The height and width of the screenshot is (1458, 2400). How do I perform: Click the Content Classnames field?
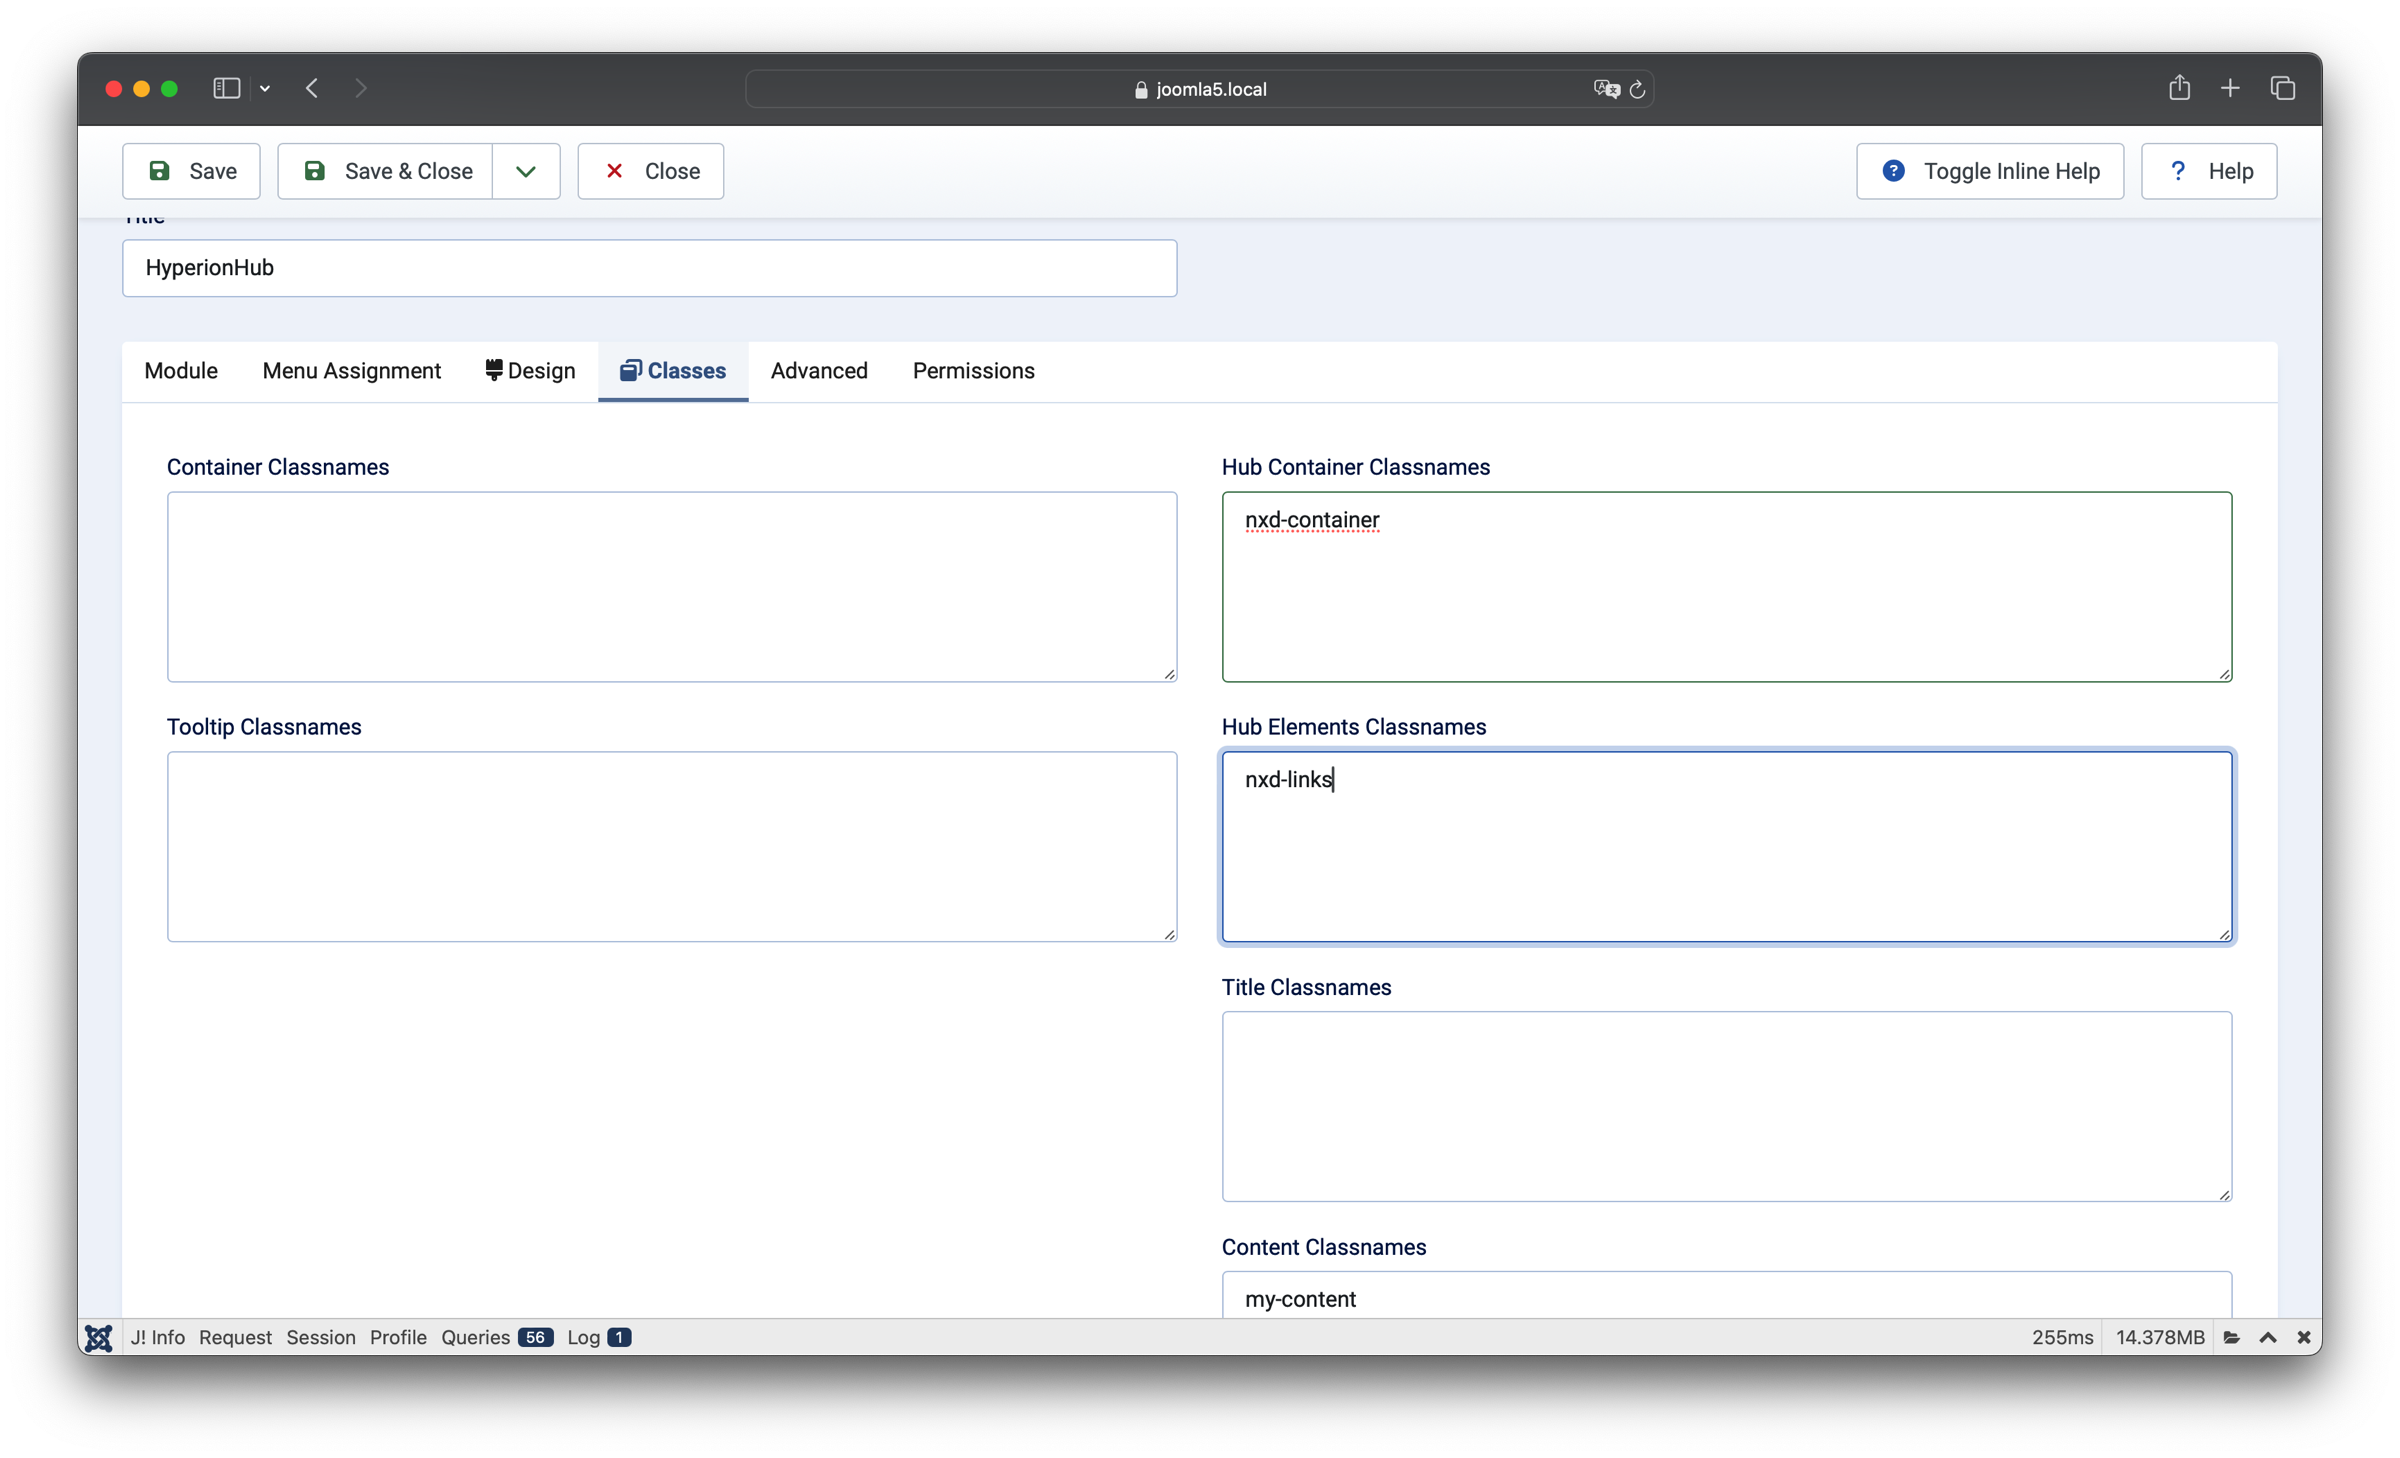1727,1296
